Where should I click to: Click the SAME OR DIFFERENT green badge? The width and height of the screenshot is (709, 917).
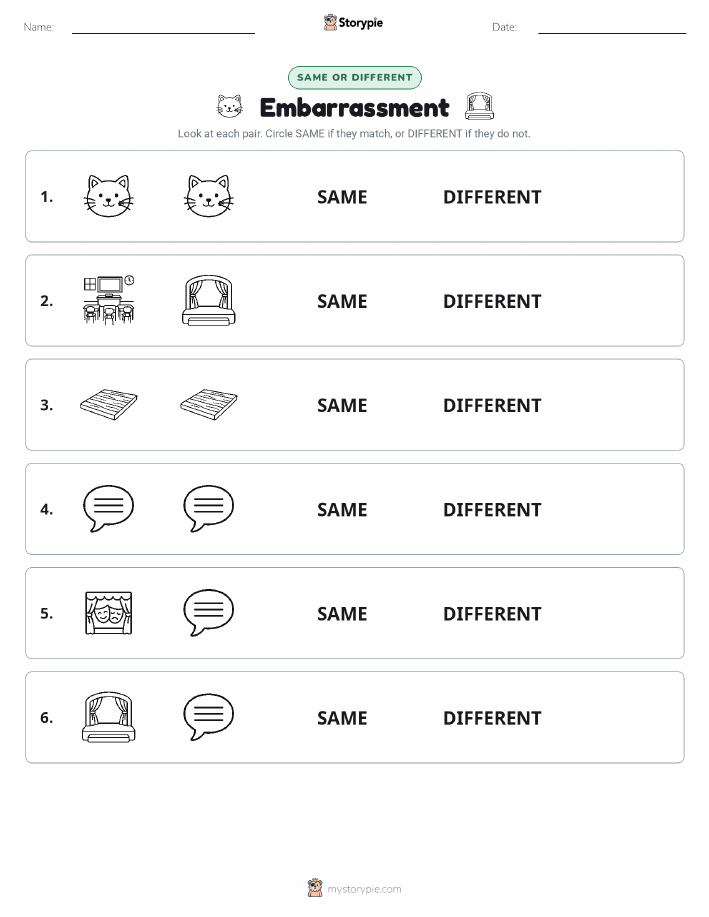coord(354,77)
